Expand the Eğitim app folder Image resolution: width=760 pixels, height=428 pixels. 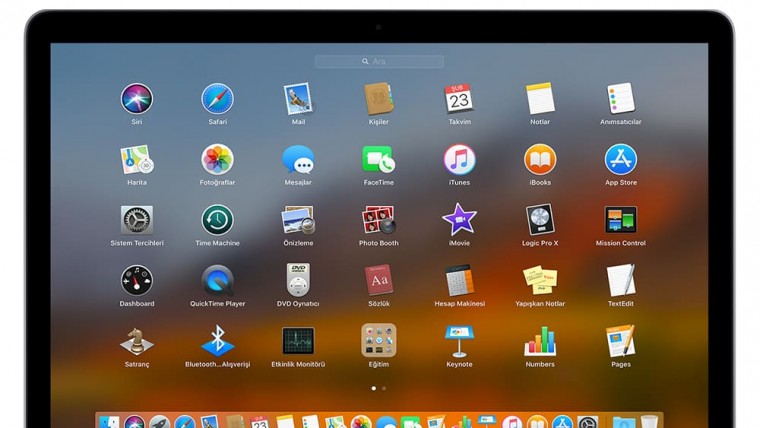click(x=379, y=341)
